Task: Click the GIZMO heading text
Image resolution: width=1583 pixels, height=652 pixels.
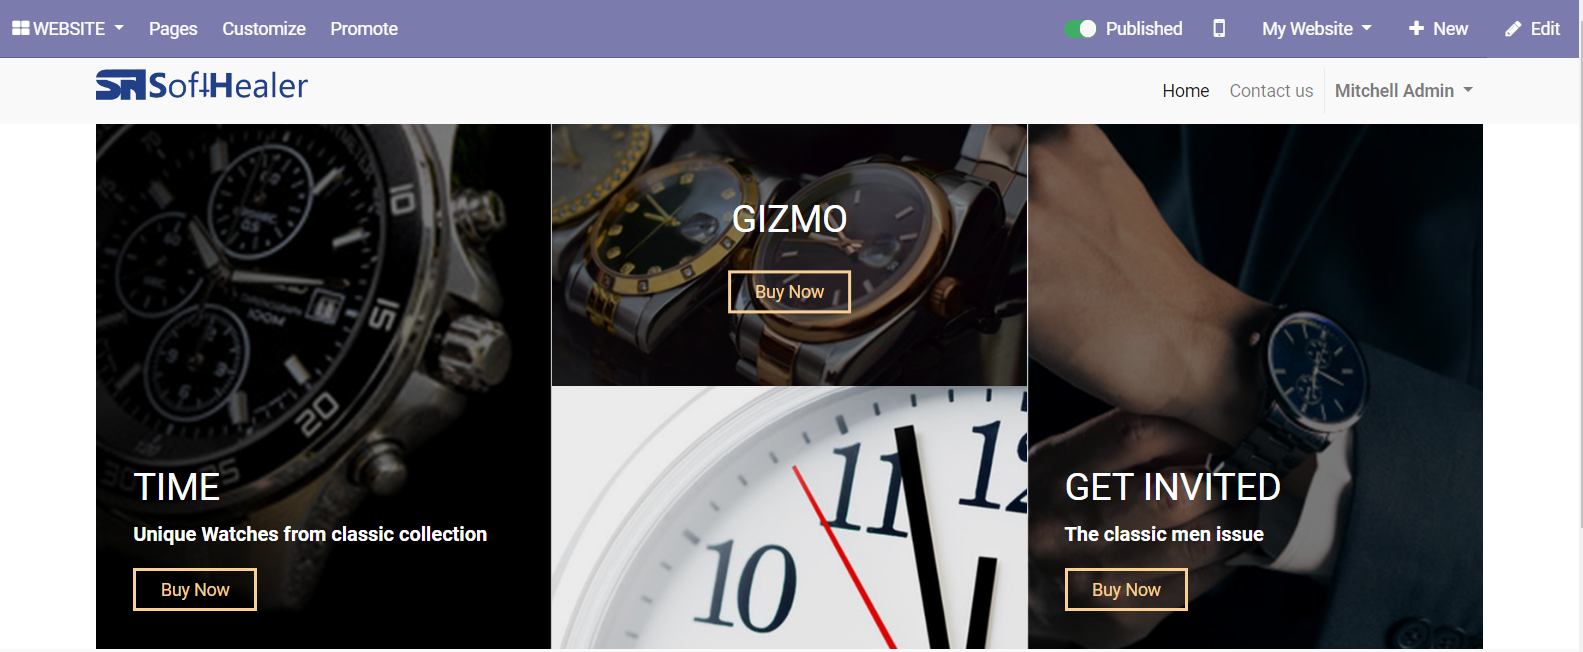Action: tap(789, 219)
